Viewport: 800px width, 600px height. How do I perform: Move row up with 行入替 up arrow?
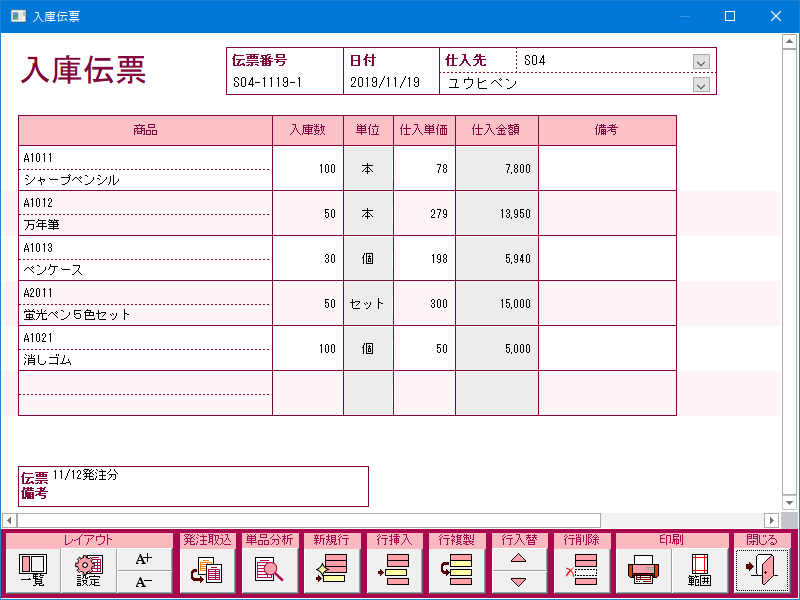518,559
